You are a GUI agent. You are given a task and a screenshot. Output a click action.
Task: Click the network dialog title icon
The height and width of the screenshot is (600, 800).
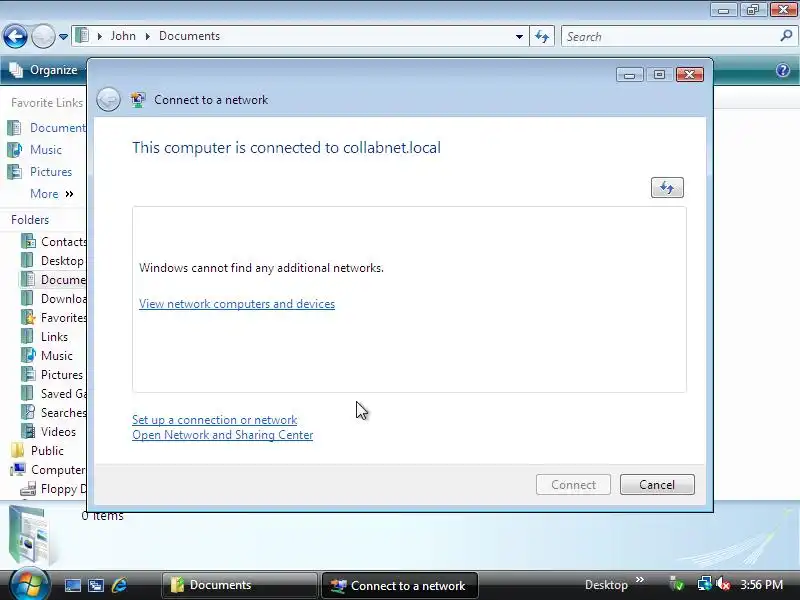point(138,99)
